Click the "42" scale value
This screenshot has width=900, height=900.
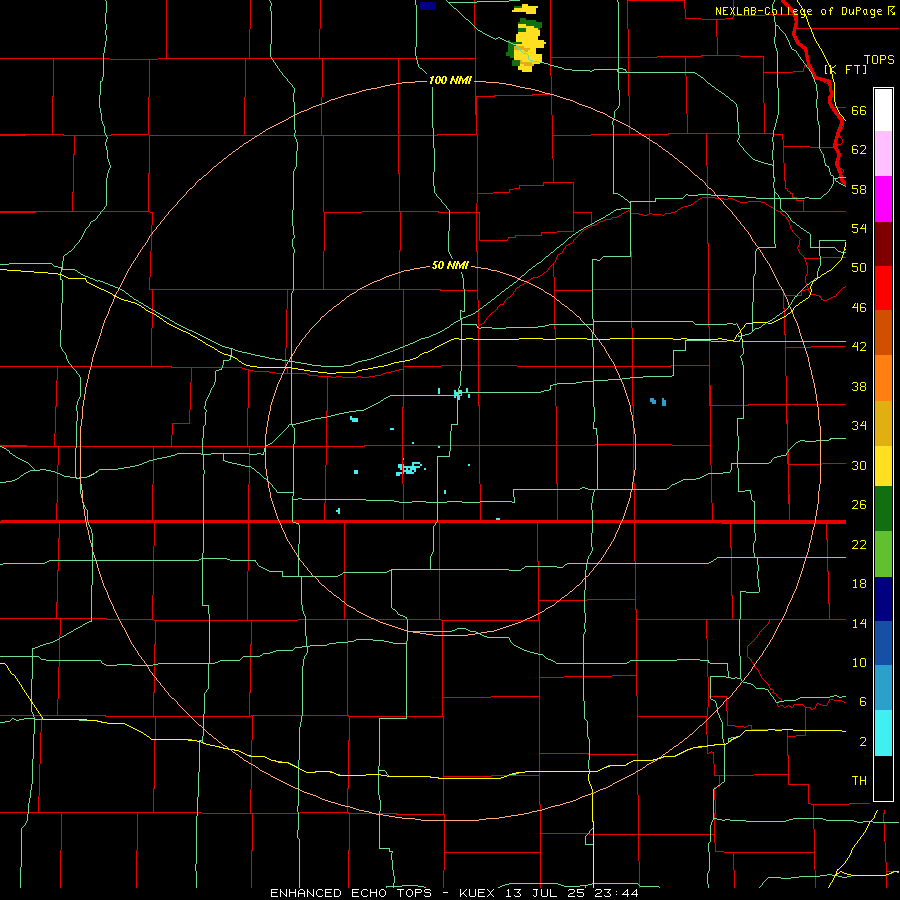coord(859,346)
